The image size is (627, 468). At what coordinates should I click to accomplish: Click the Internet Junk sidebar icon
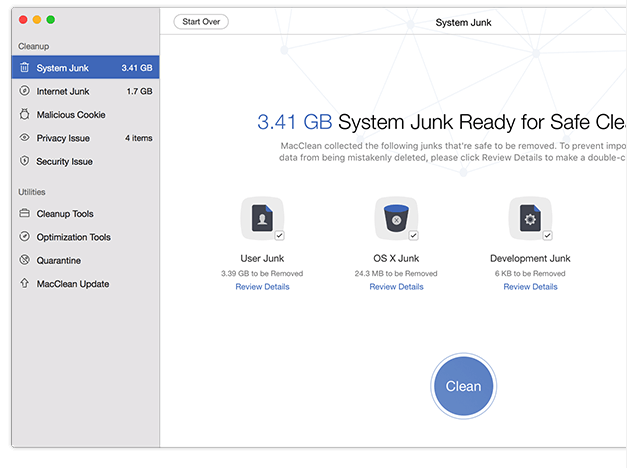24,91
